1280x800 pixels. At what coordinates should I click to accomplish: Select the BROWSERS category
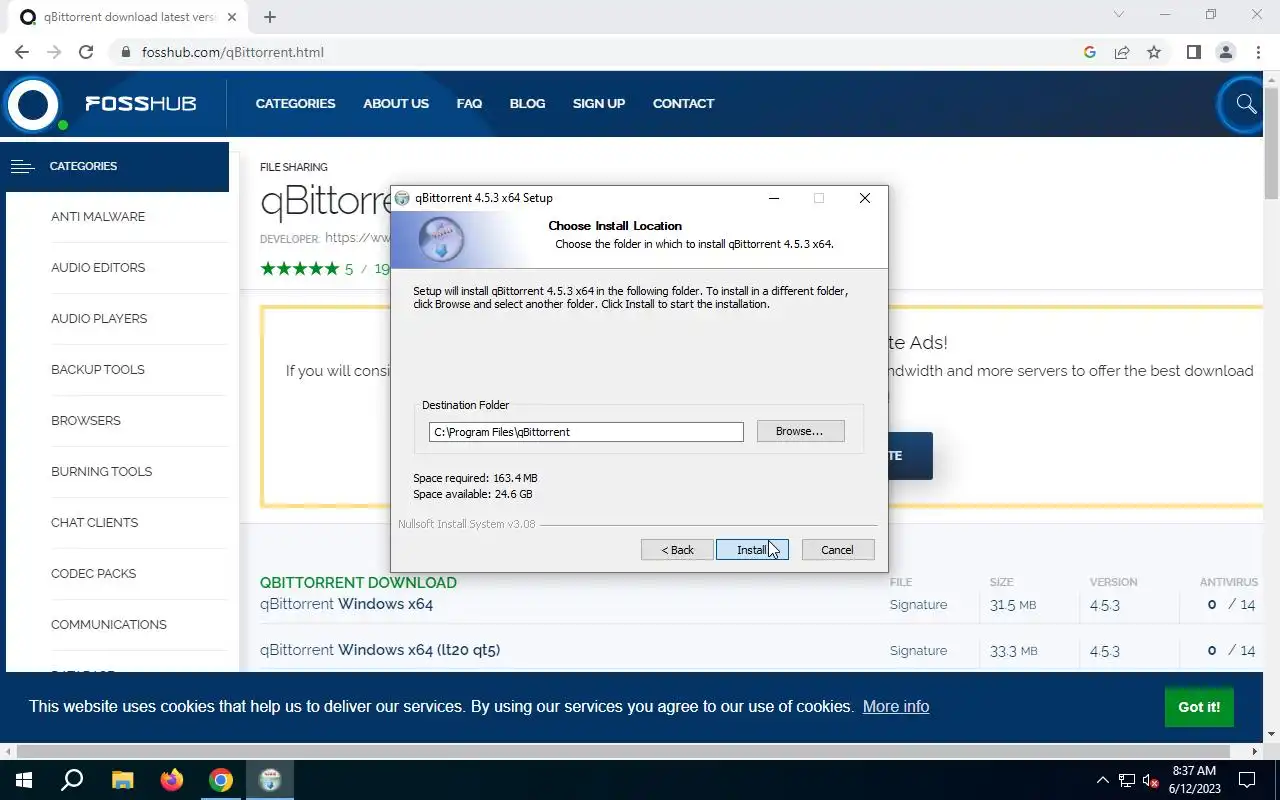coord(86,420)
